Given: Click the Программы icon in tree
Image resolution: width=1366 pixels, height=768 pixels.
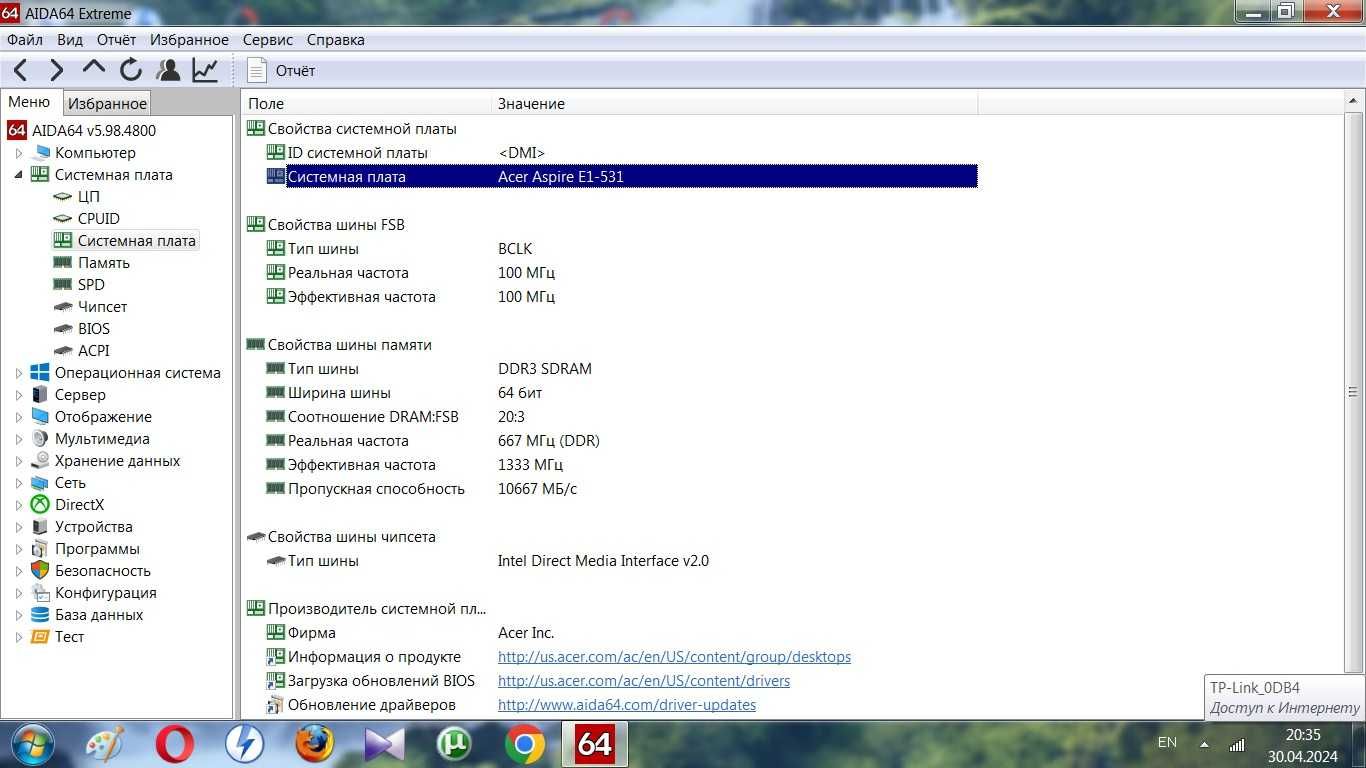Looking at the screenshot, I should [40, 549].
